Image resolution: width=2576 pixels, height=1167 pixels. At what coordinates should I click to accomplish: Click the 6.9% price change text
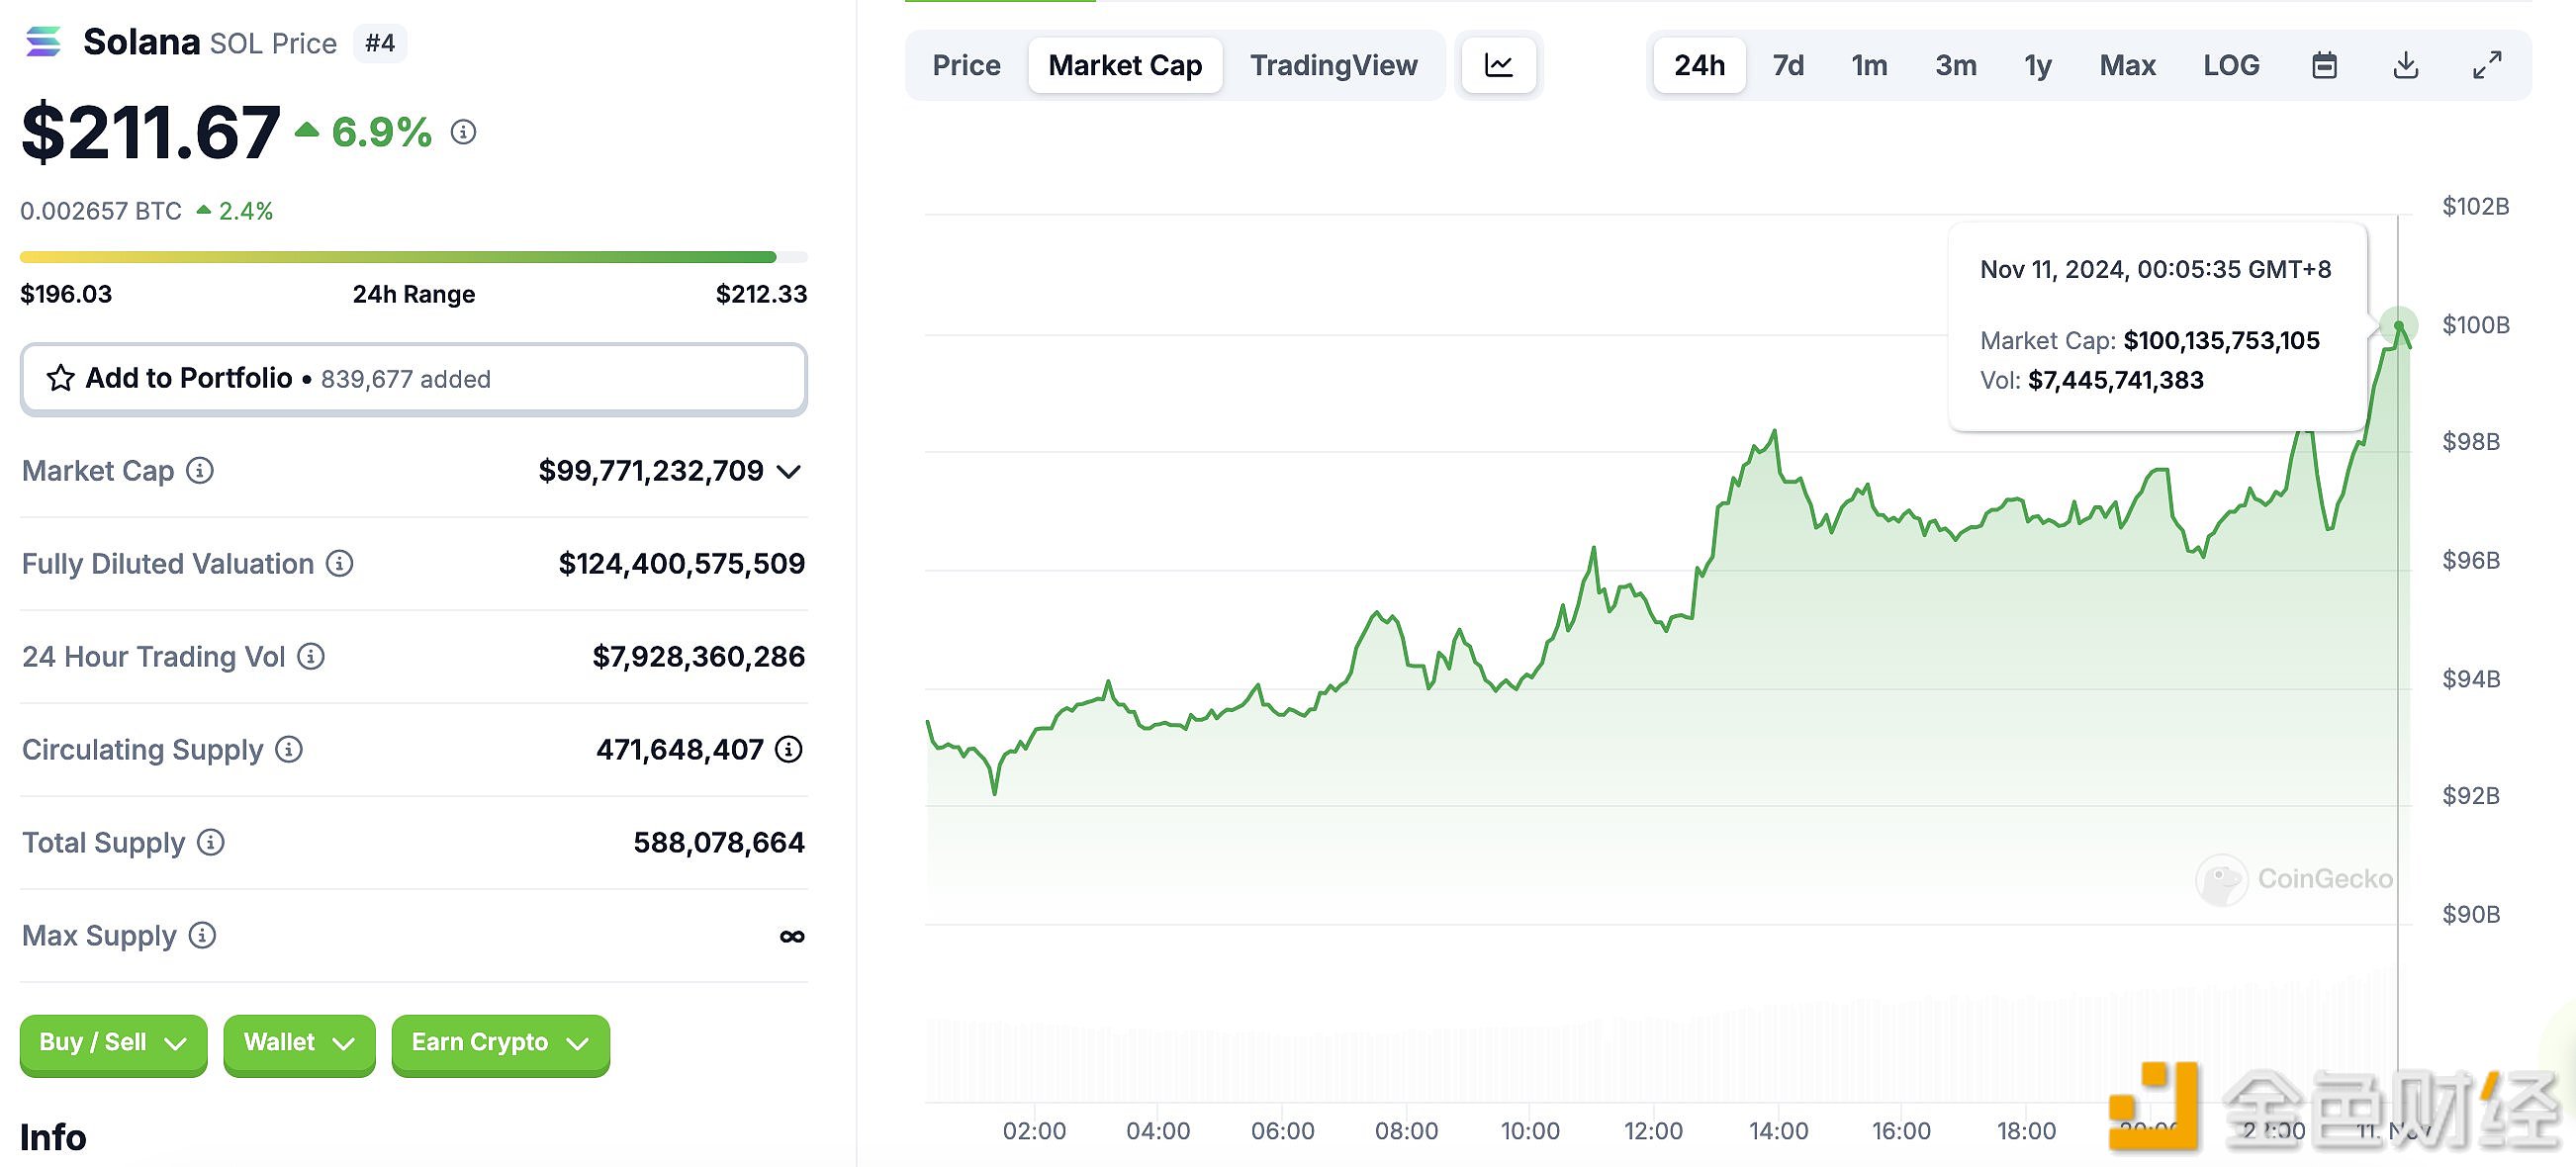(381, 132)
